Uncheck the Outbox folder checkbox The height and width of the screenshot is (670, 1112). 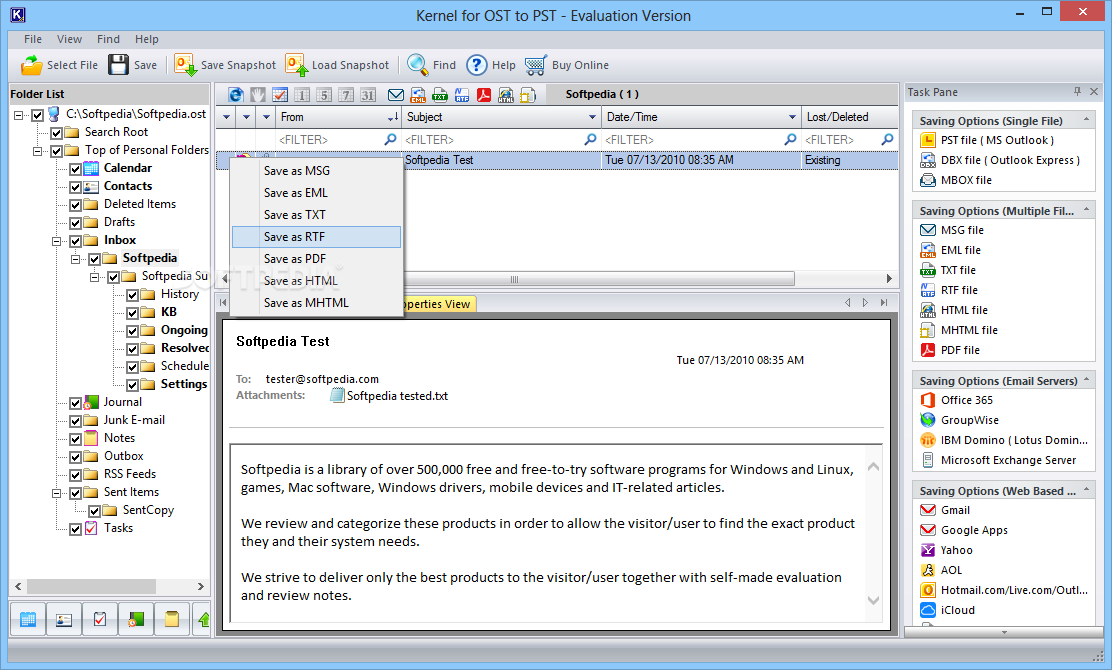[x=75, y=457]
